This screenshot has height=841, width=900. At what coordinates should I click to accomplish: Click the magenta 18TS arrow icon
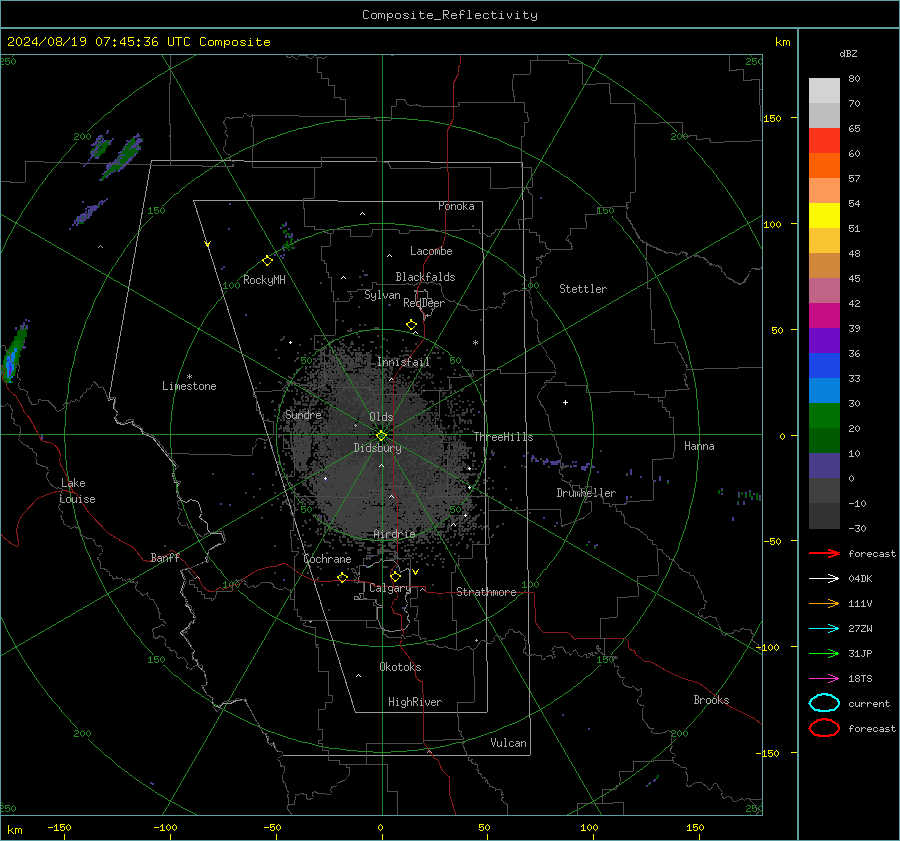coord(824,679)
